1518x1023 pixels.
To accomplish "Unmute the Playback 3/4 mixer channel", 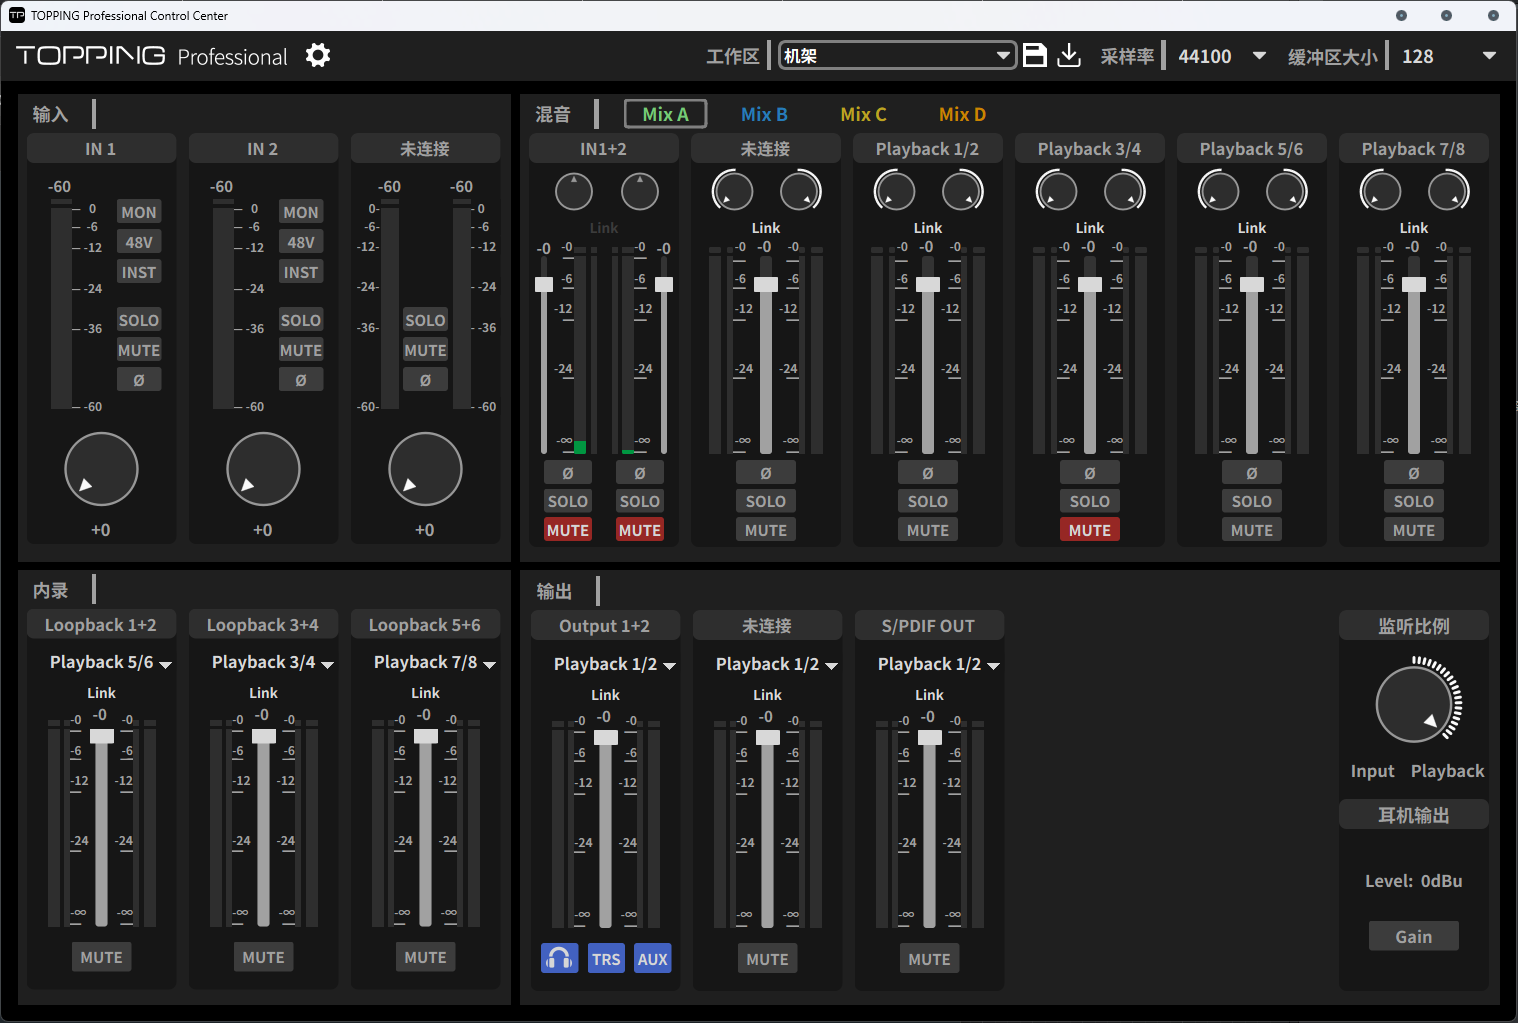I will 1089,530.
